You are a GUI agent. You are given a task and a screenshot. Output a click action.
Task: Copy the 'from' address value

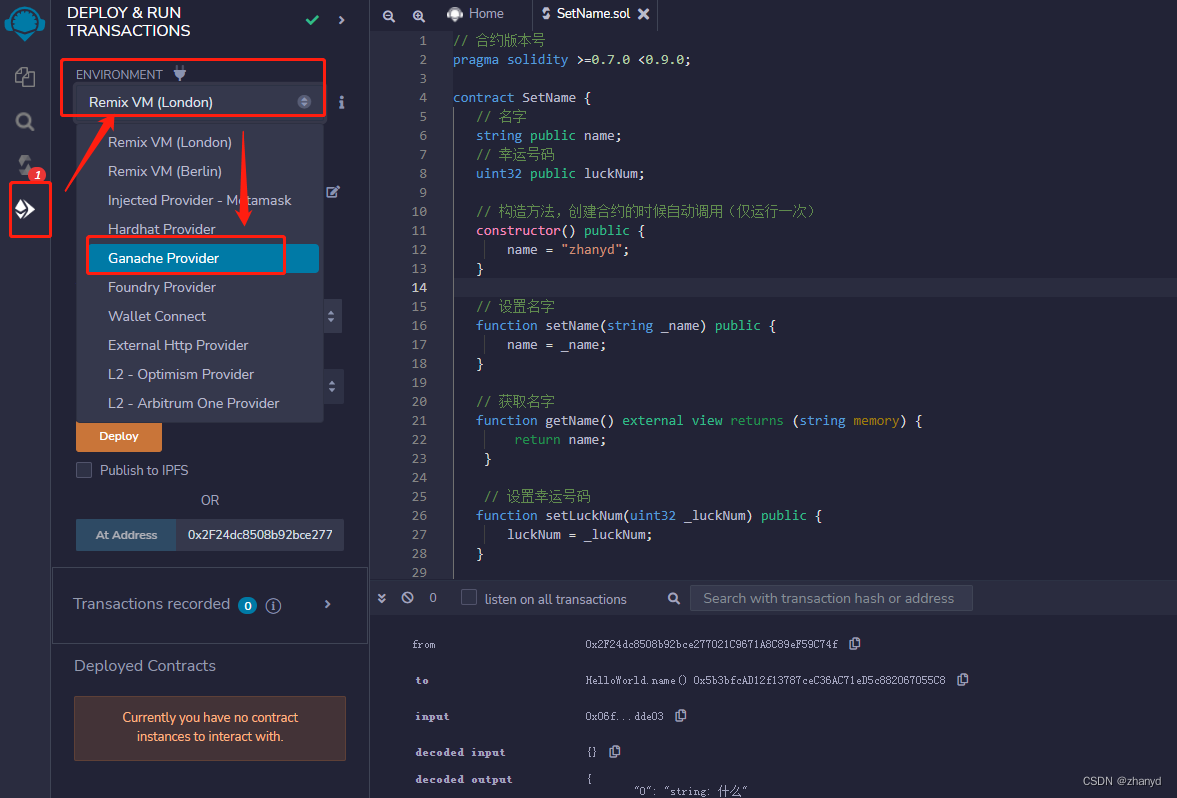(855, 643)
